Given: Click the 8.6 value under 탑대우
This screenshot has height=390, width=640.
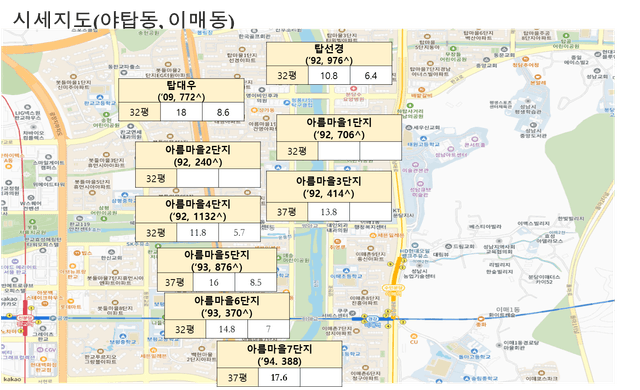Looking at the screenshot, I should pyautogui.click(x=223, y=112).
